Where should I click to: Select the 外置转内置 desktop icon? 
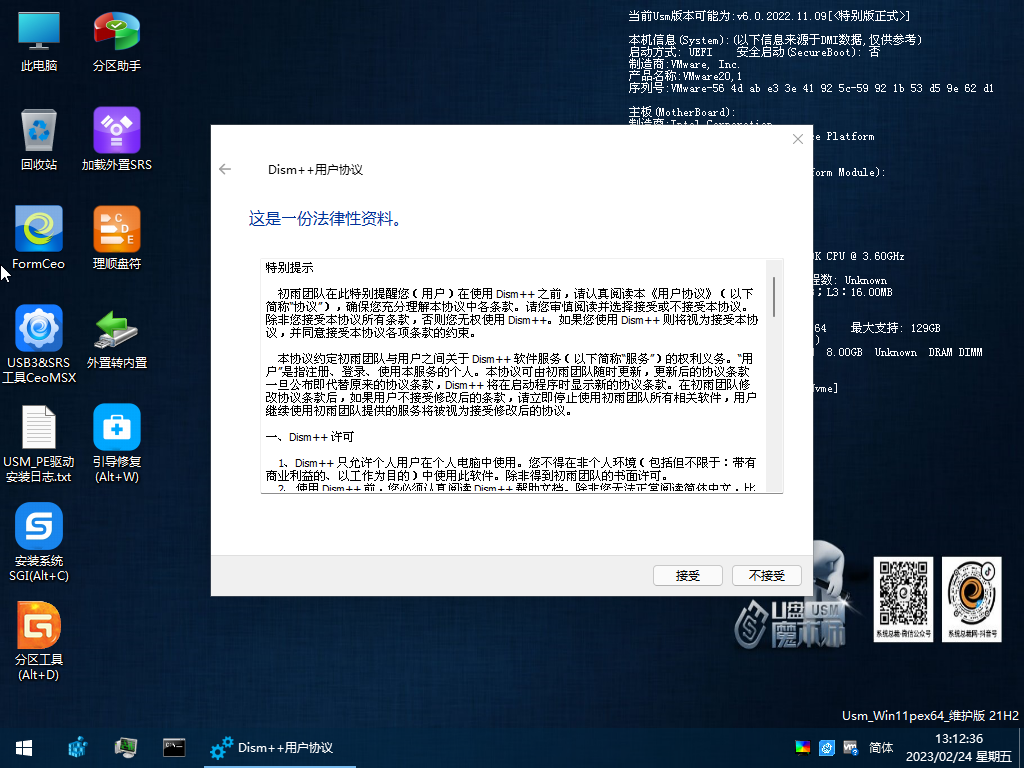tap(117, 337)
